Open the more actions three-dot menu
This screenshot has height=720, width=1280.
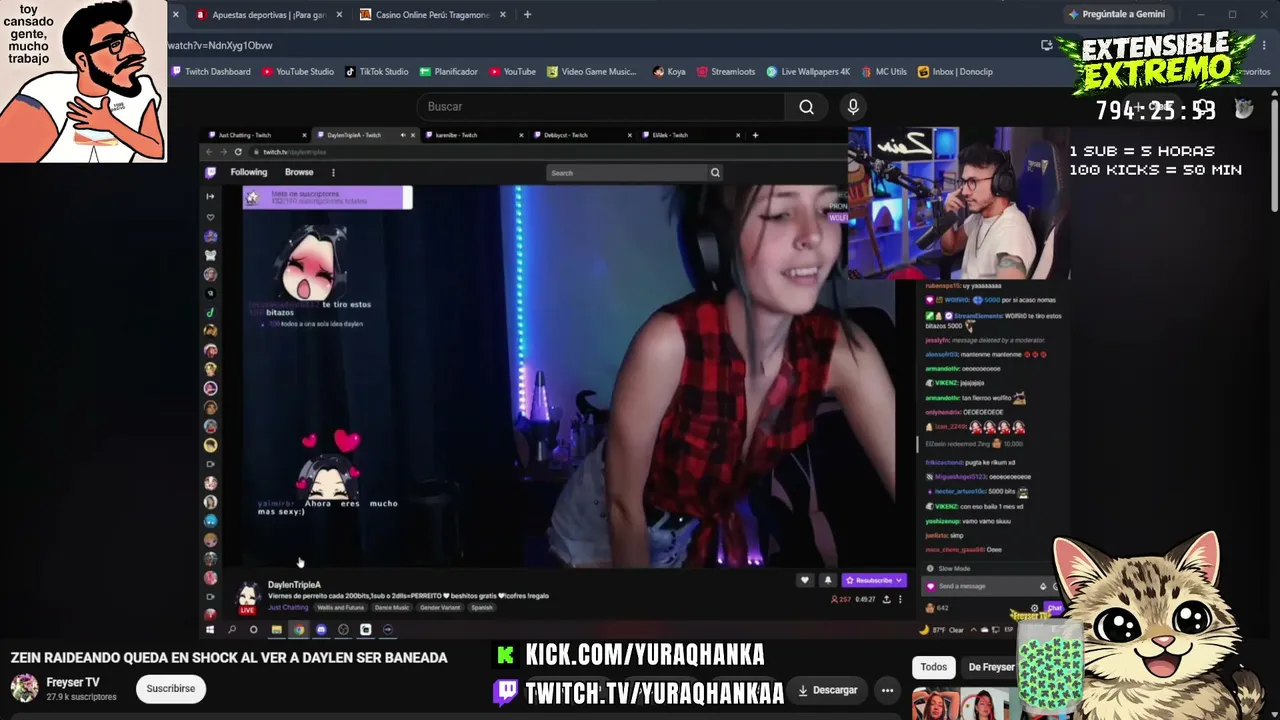(x=887, y=690)
